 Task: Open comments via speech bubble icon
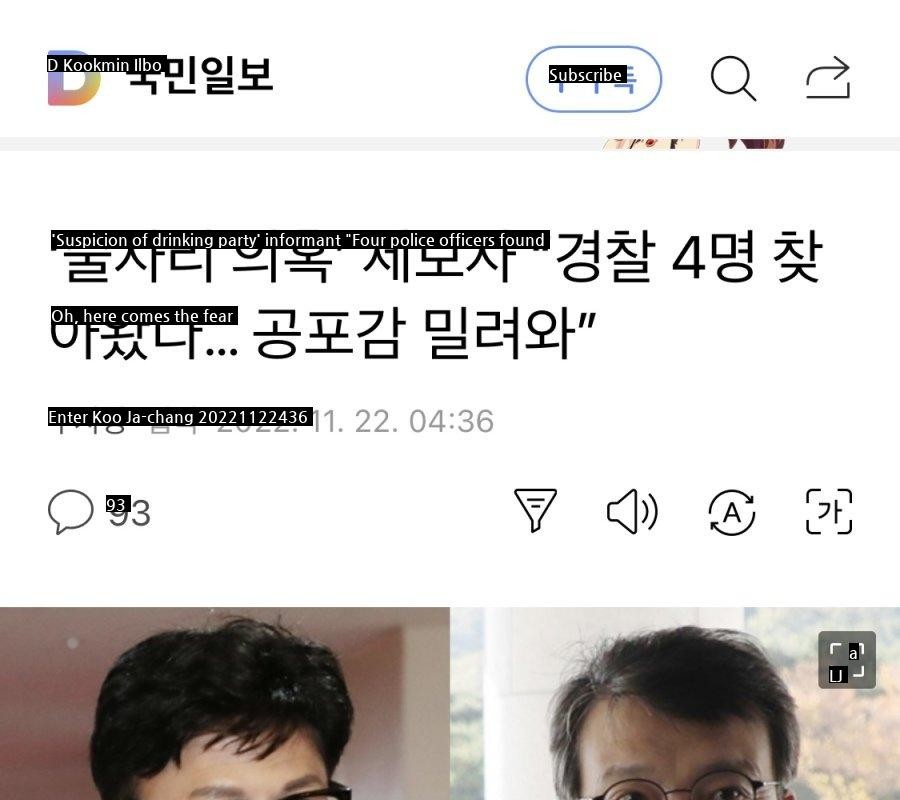coord(71,511)
